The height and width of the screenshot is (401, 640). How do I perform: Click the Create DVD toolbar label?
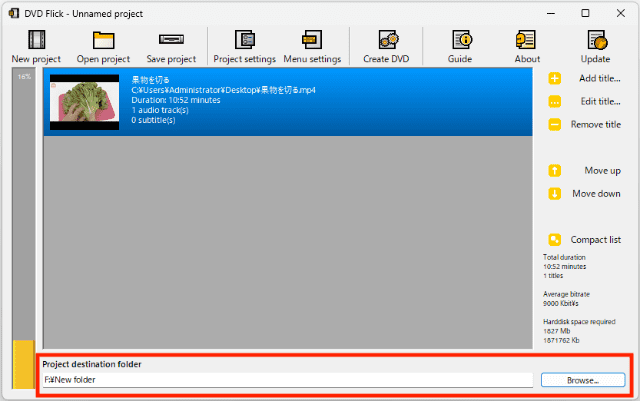pyautogui.click(x=386, y=59)
